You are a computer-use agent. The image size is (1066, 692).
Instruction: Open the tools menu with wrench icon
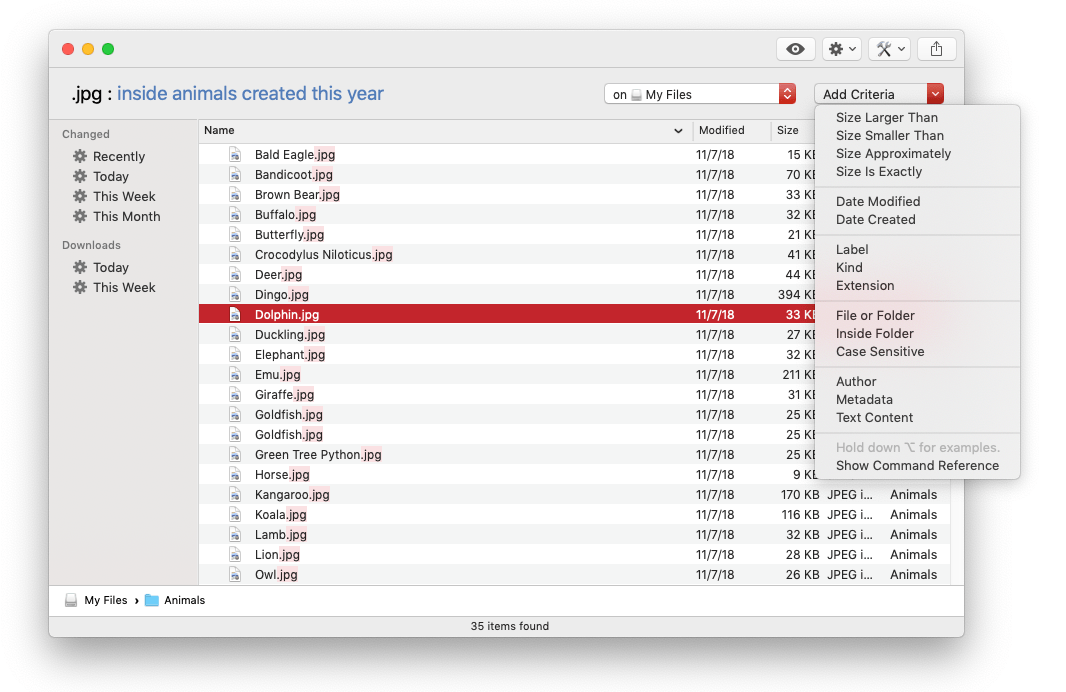click(x=888, y=49)
